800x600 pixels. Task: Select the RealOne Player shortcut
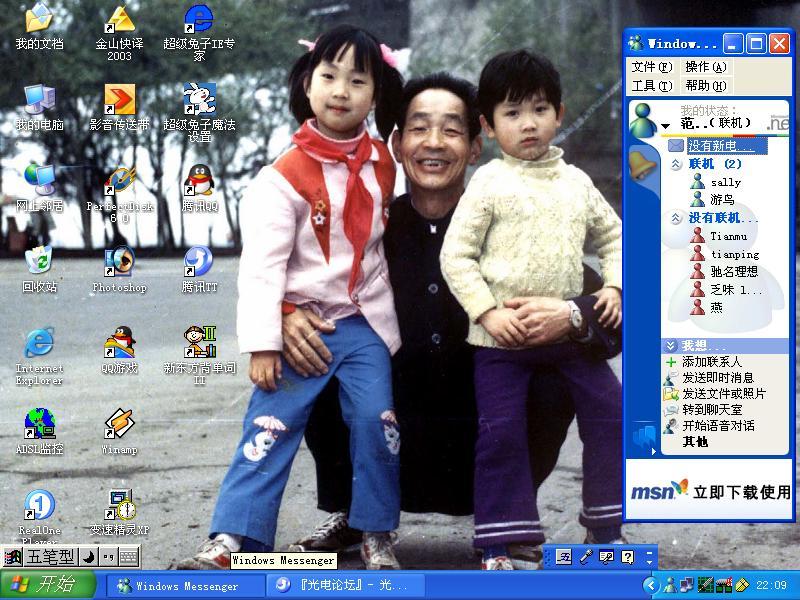tap(39, 516)
